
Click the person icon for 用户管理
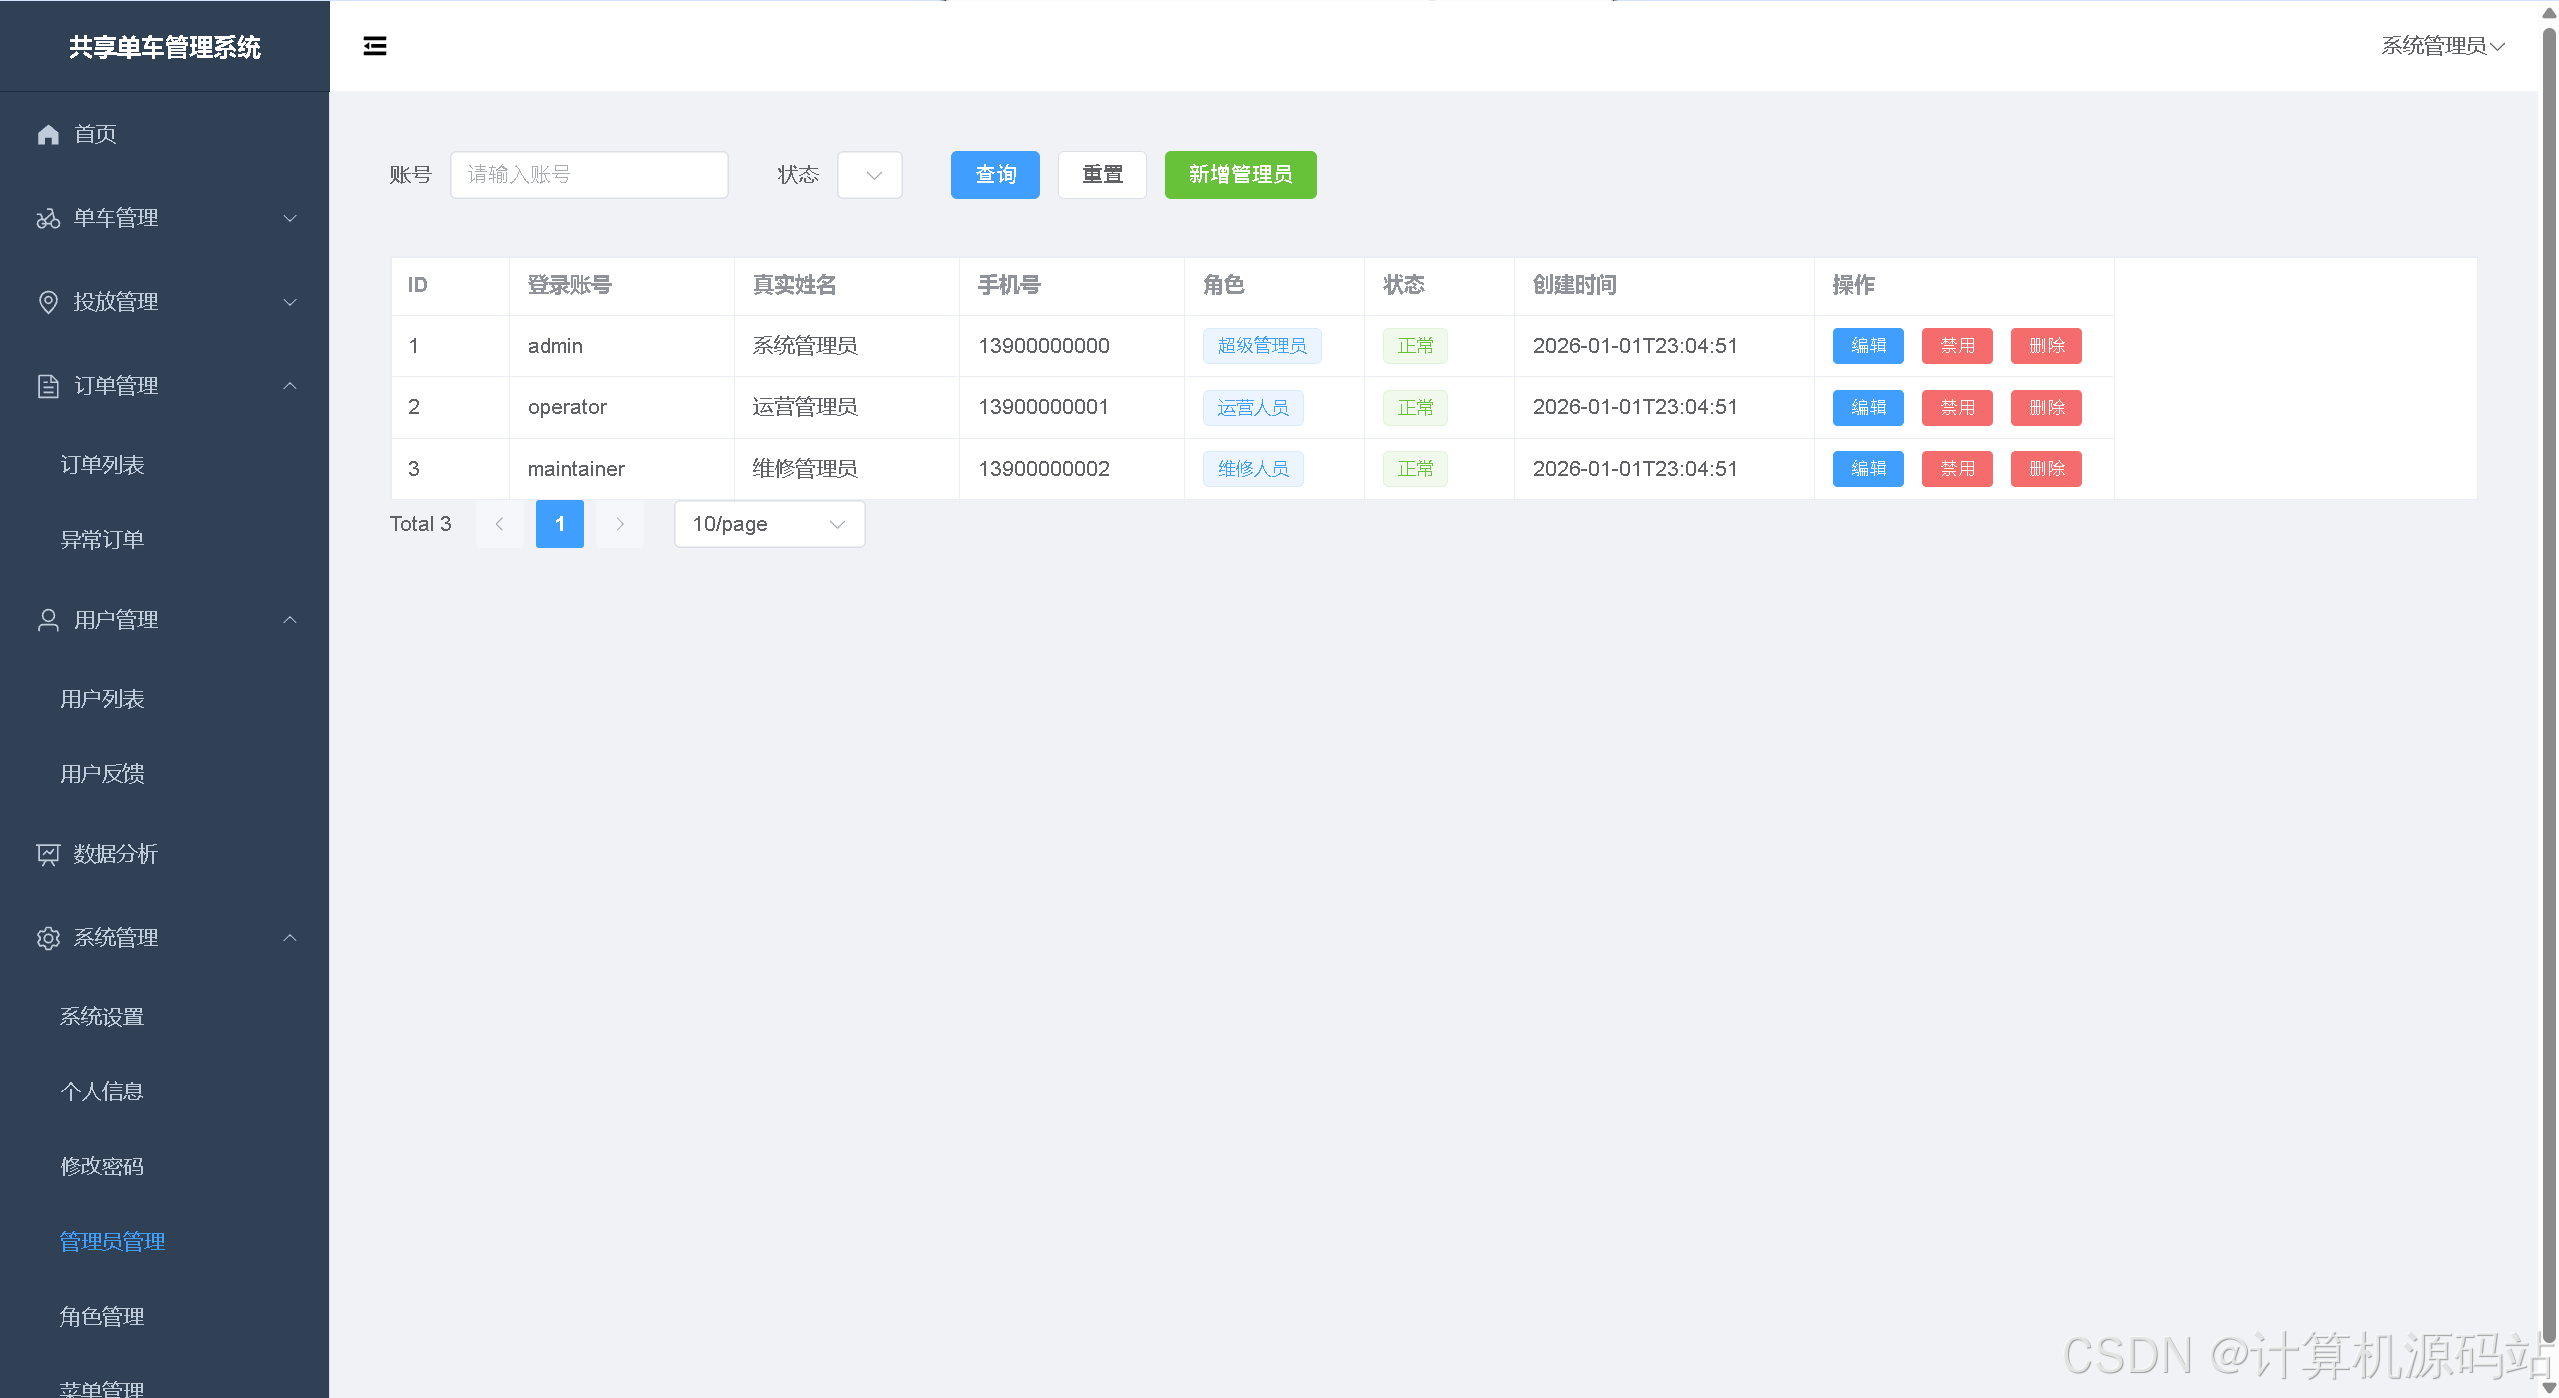[x=48, y=620]
